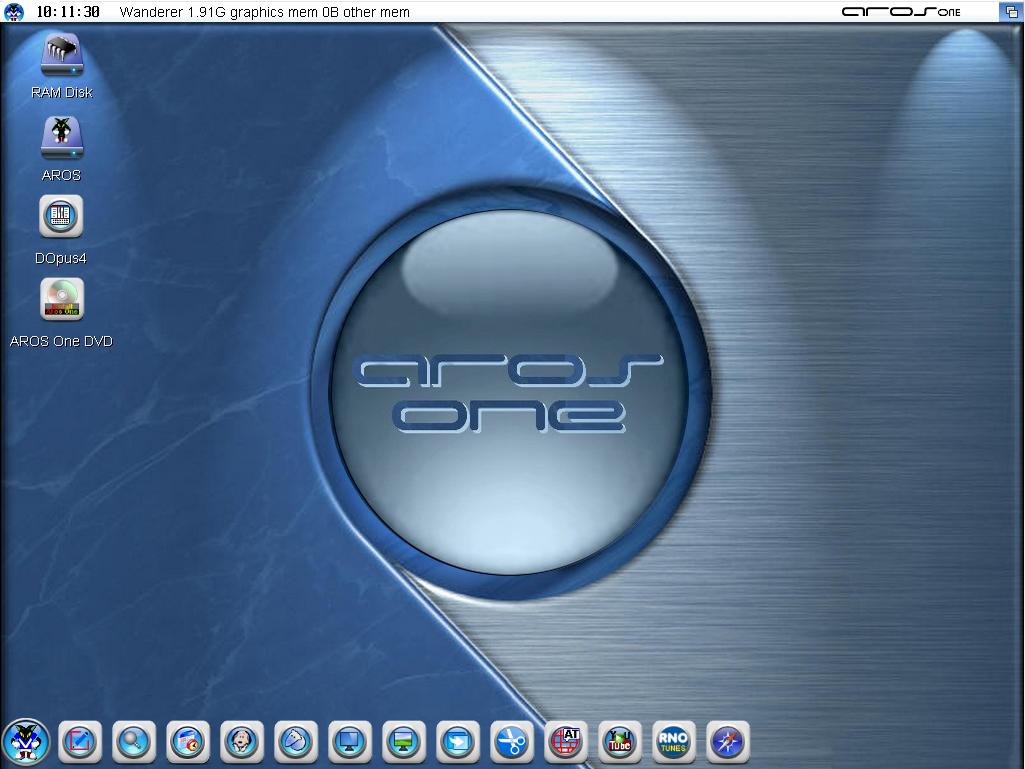Launch the magnifying glass search dock icon
Image resolution: width=1025 pixels, height=769 pixels.
coord(134,742)
